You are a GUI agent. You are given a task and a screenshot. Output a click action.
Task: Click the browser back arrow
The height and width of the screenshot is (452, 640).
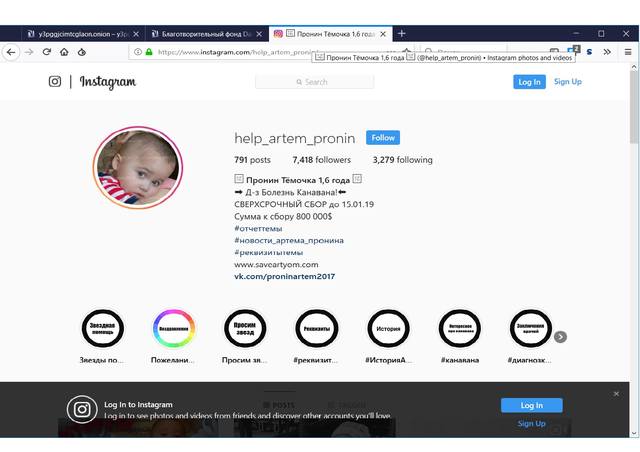click(x=11, y=52)
